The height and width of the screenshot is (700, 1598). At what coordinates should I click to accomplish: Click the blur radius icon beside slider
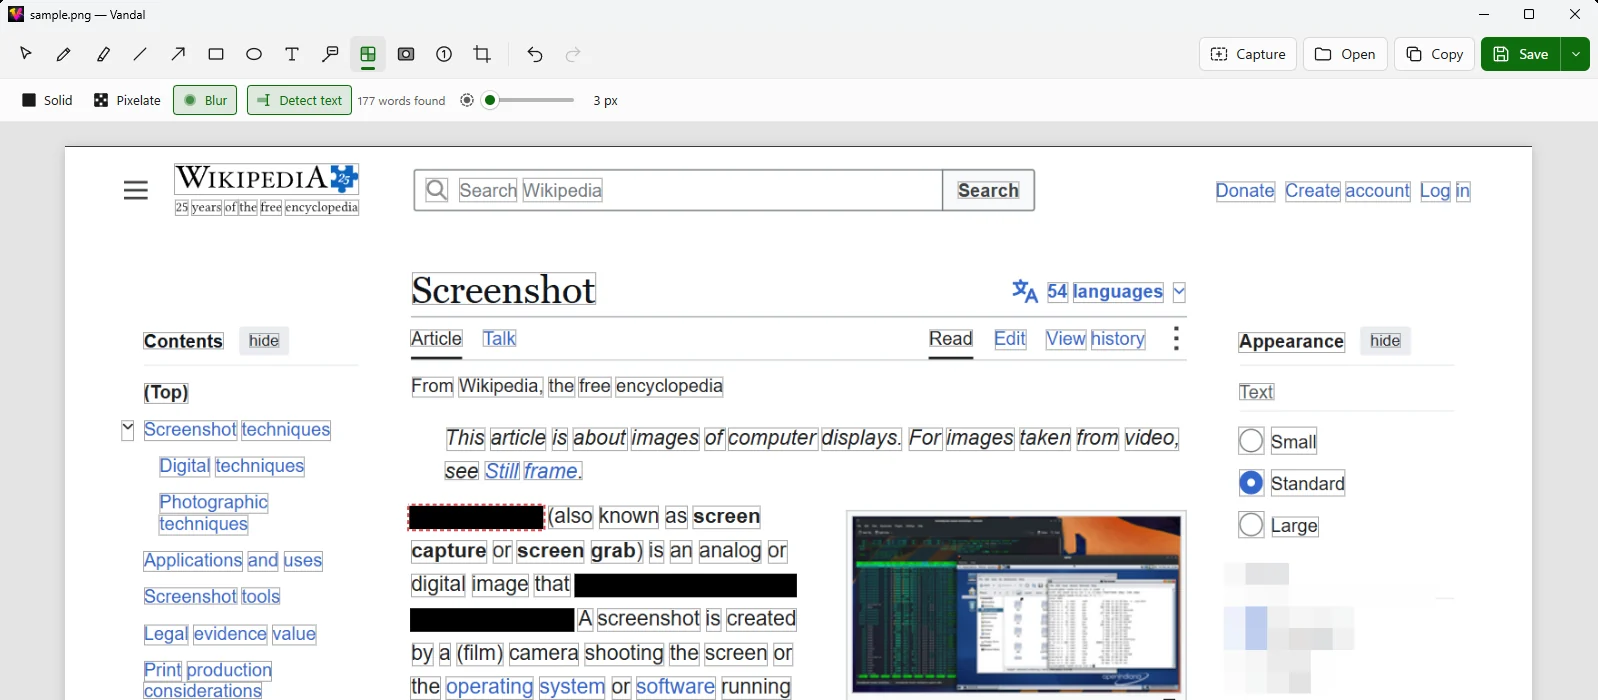[467, 100]
